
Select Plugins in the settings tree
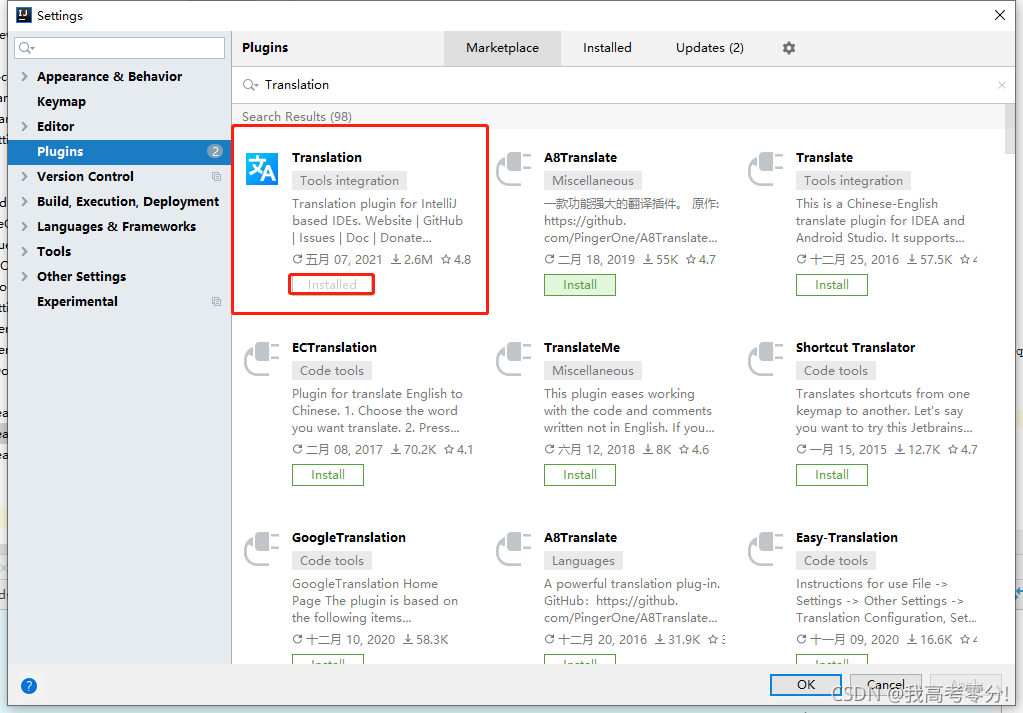[x=119, y=151]
